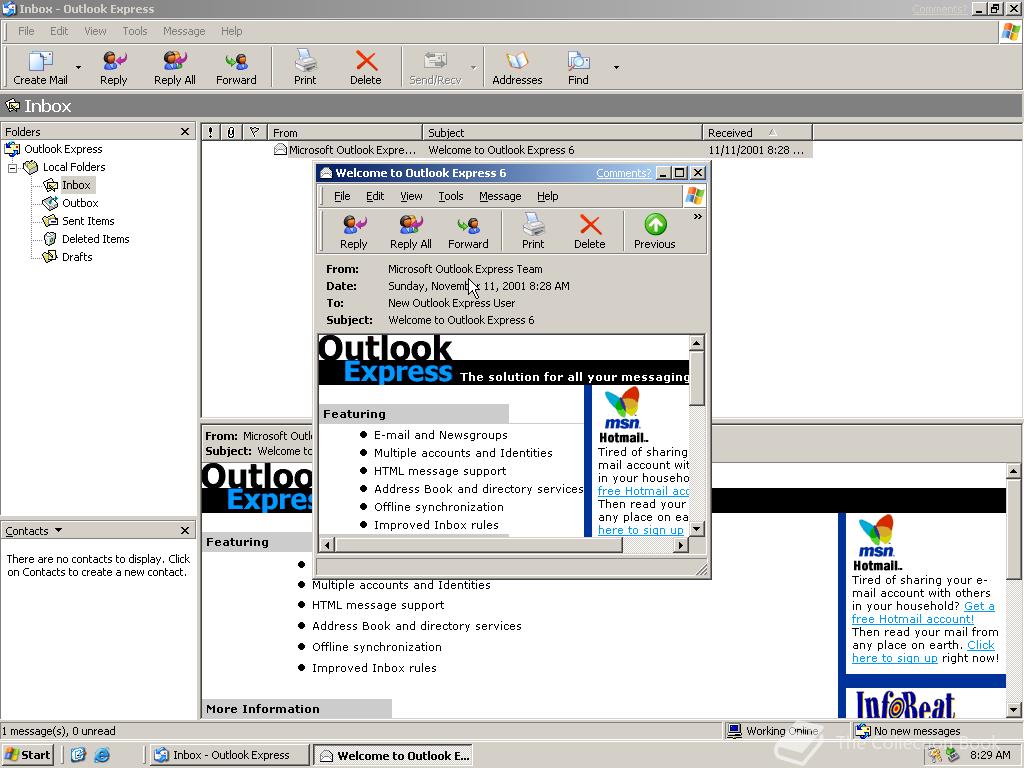1024x768 pixels.
Task: Open Tools menu in message window
Action: point(451,196)
